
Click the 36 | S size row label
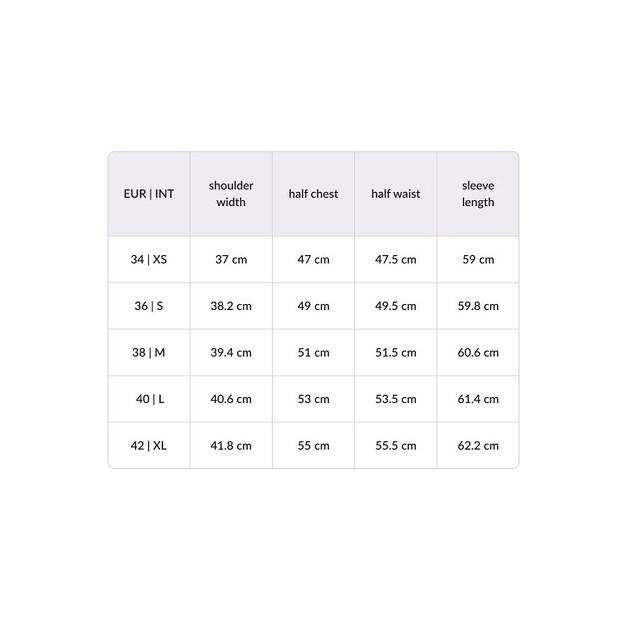[x=149, y=306]
